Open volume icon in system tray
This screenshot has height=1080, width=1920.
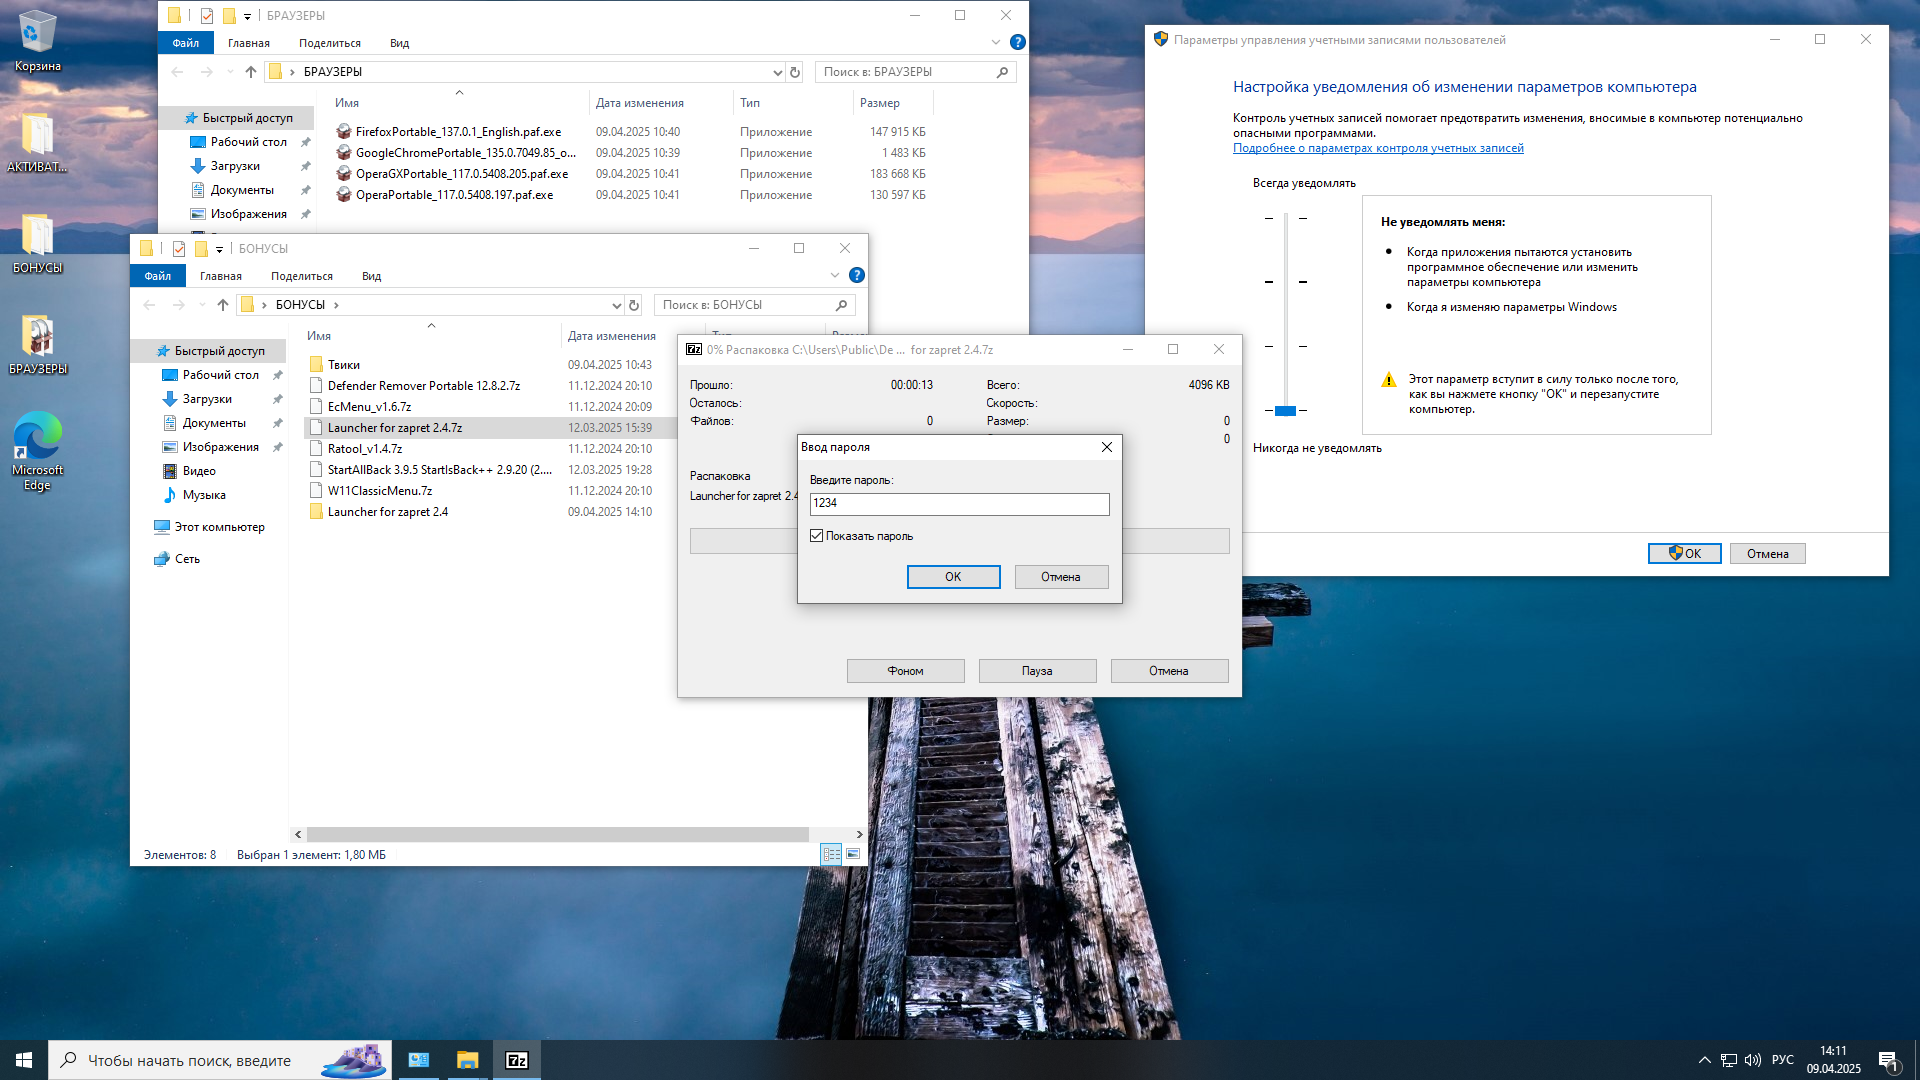click(x=1752, y=1060)
